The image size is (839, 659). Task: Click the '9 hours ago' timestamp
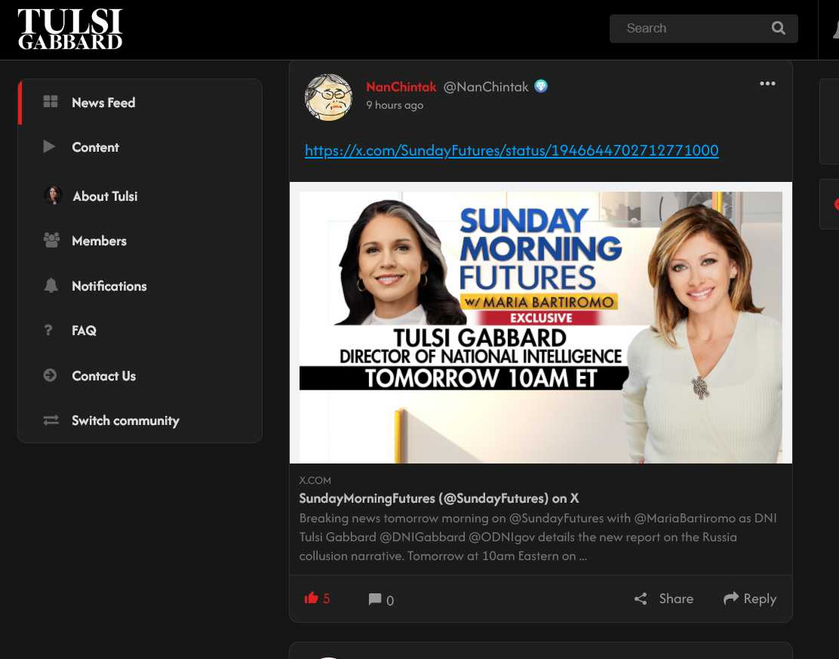[x=395, y=105]
